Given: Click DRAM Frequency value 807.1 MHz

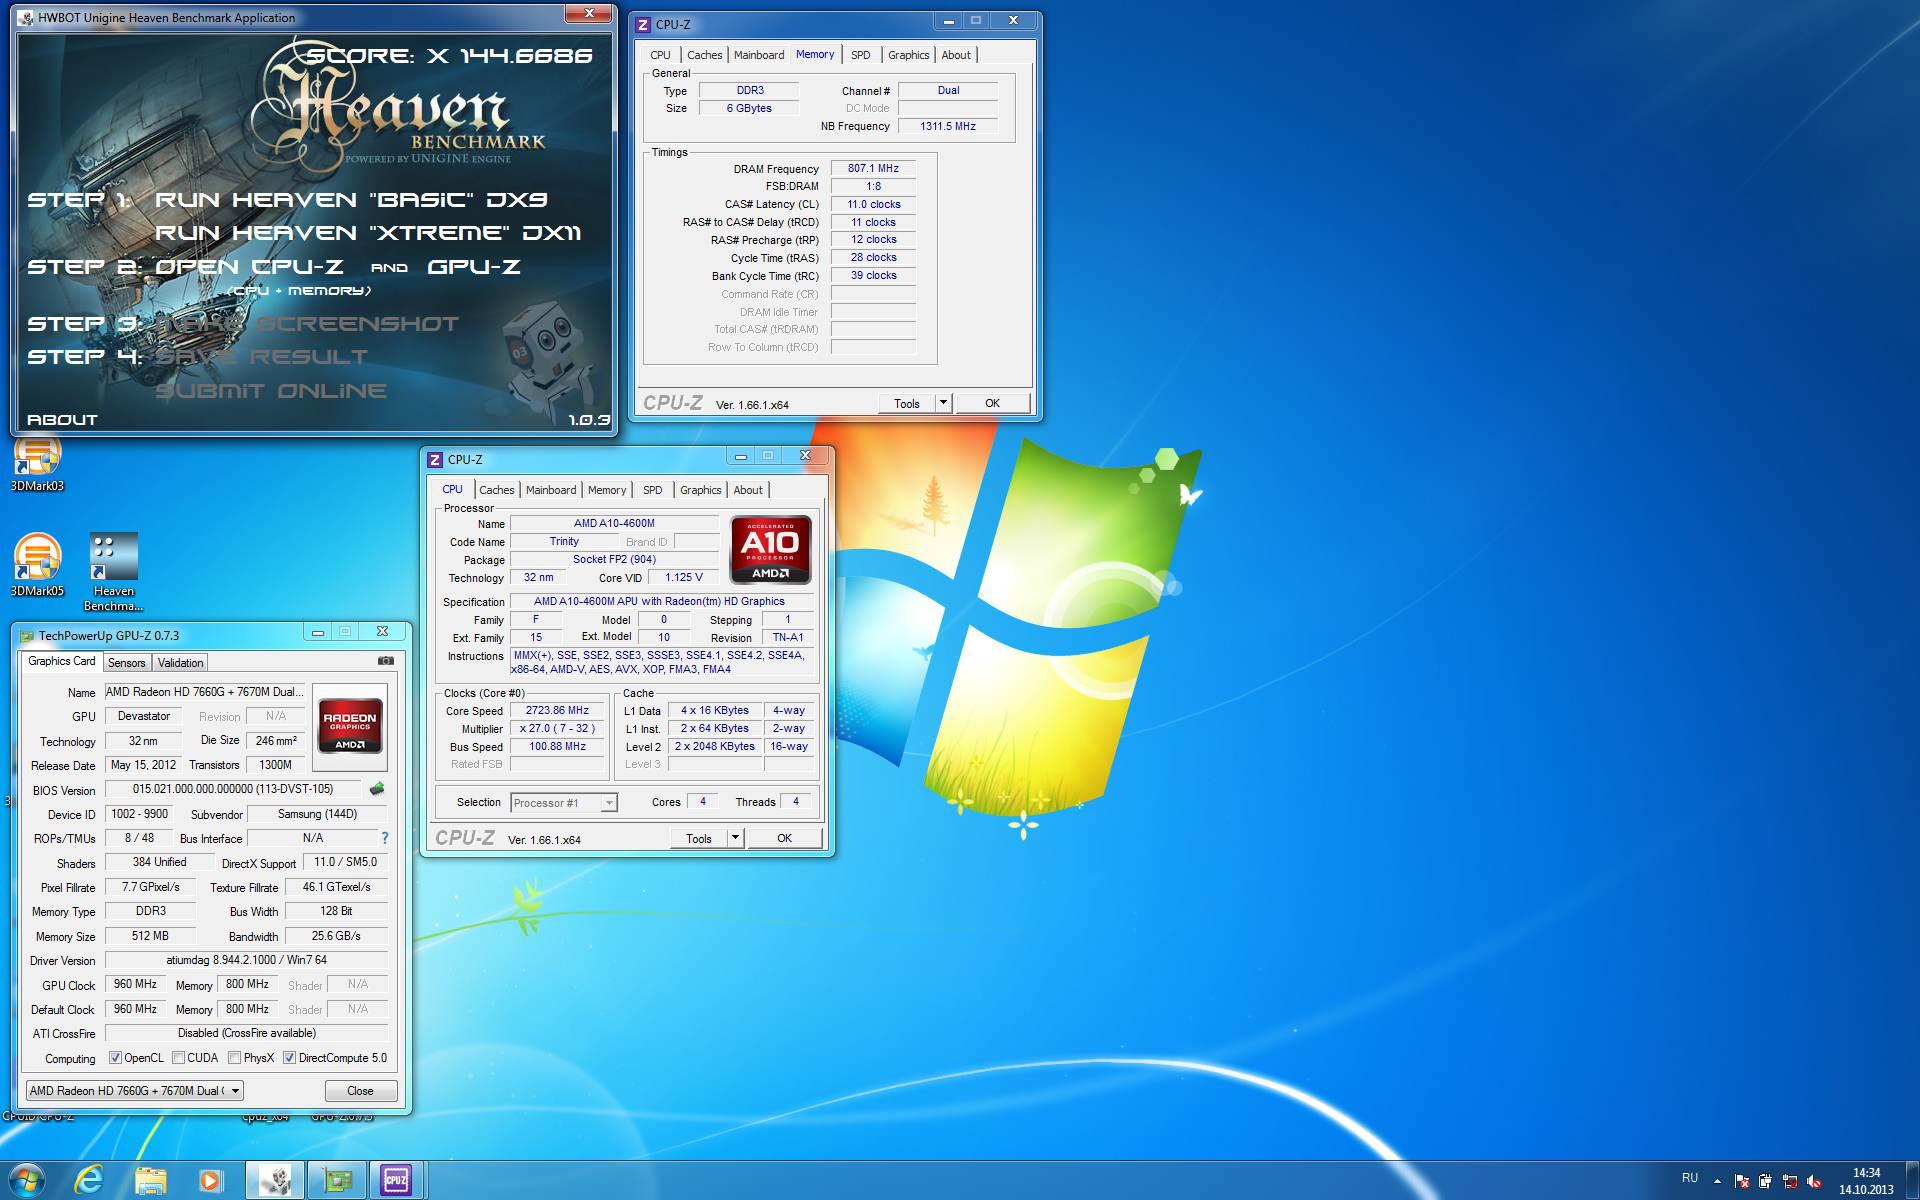Looking at the screenshot, I should pyautogui.click(x=873, y=168).
